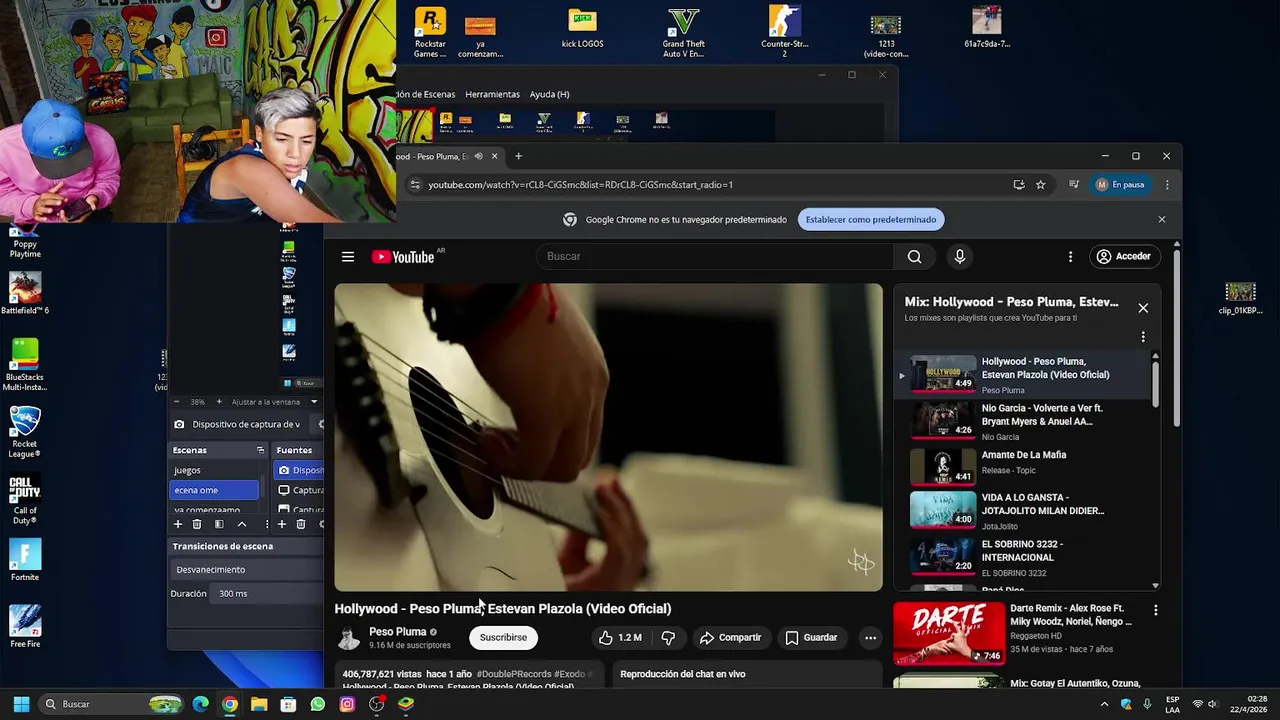Open File Explorer from the taskbar
This screenshot has width=1280, height=720.
(259, 704)
